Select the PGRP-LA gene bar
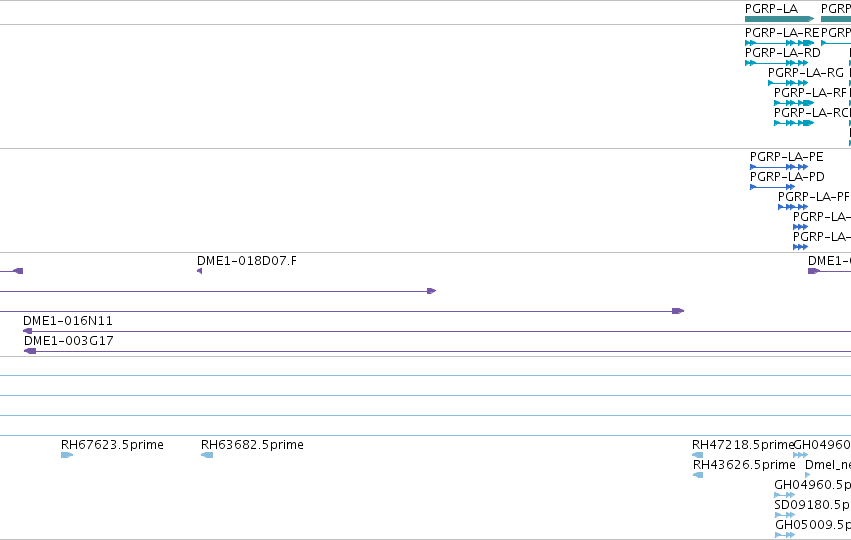Viewport: 851px width, 540px height. click(x=779, y=19)
